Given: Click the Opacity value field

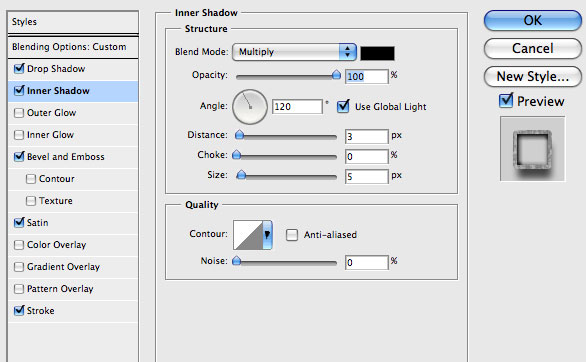Looking at the screenshot, I should click(367, 77).
